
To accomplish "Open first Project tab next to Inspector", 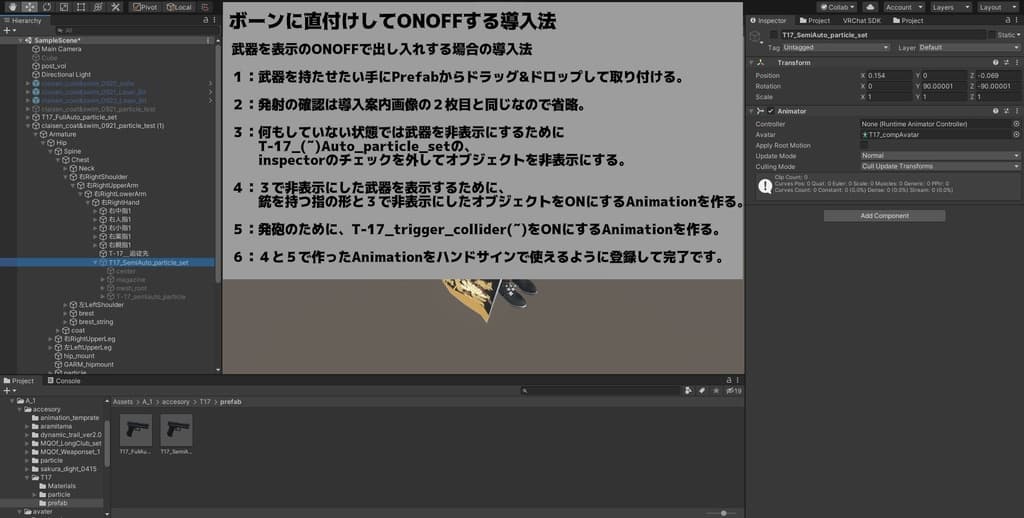I will tap(815, 20).
